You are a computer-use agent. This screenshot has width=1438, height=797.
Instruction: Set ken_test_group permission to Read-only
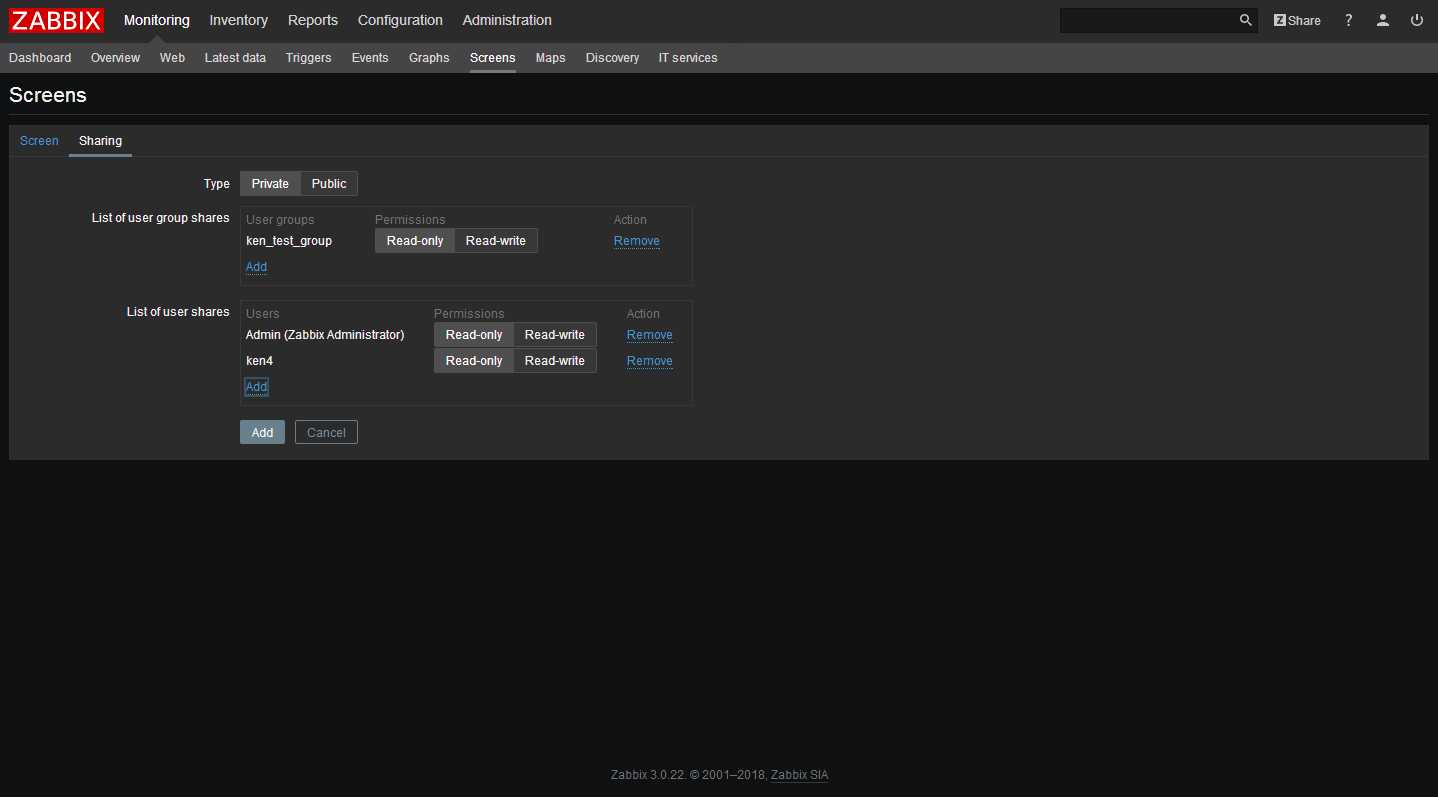[x=415, y=241]
